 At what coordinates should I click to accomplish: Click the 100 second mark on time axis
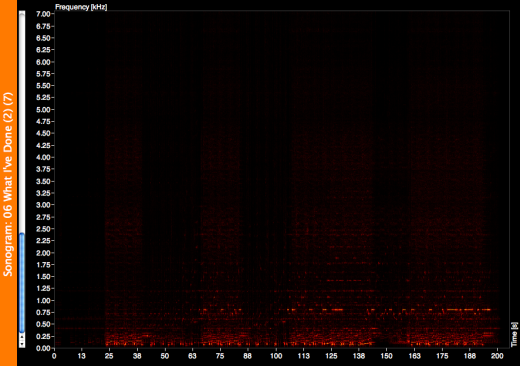click(276, 356)
